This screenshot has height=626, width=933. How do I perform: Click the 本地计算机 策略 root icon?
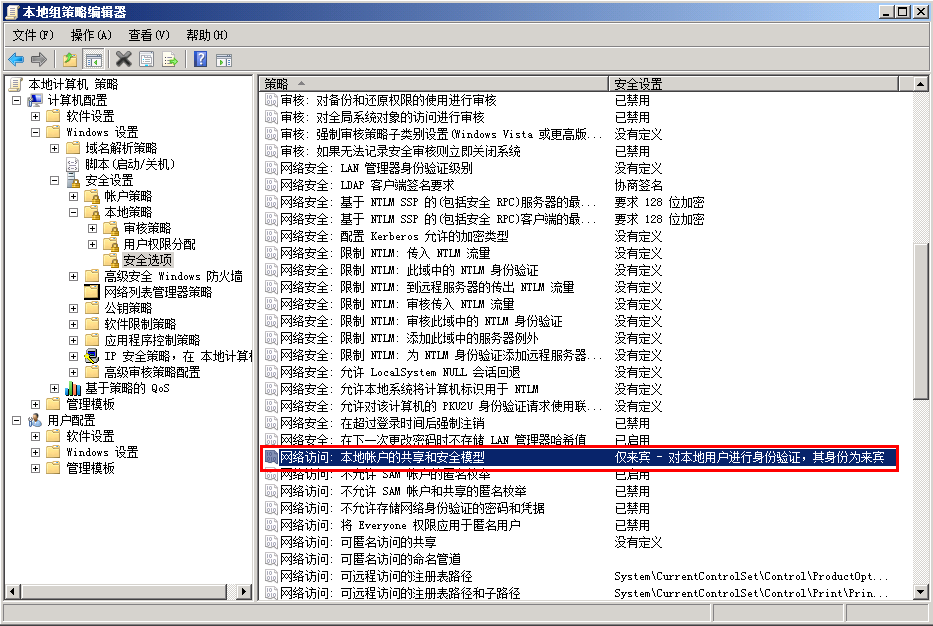coord(16,84)
